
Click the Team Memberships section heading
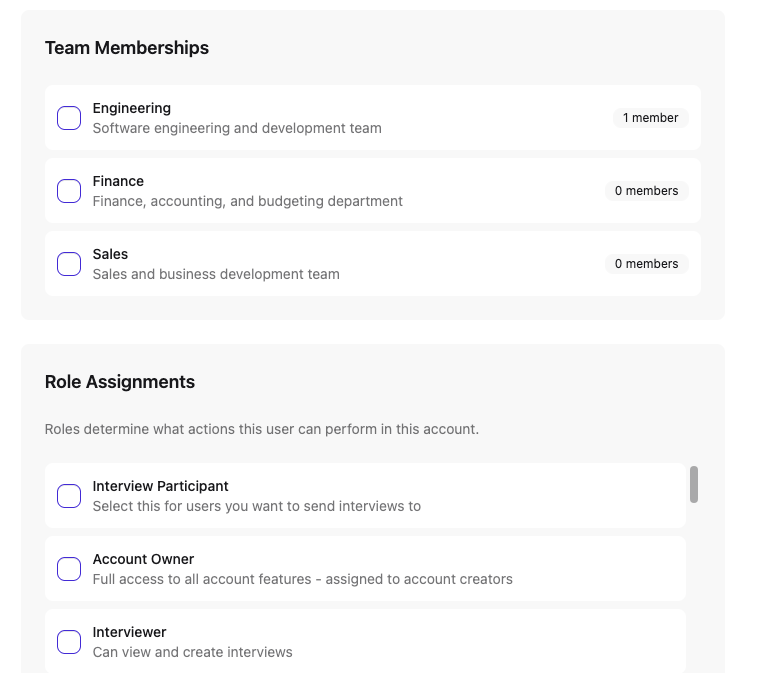[127, 48]
